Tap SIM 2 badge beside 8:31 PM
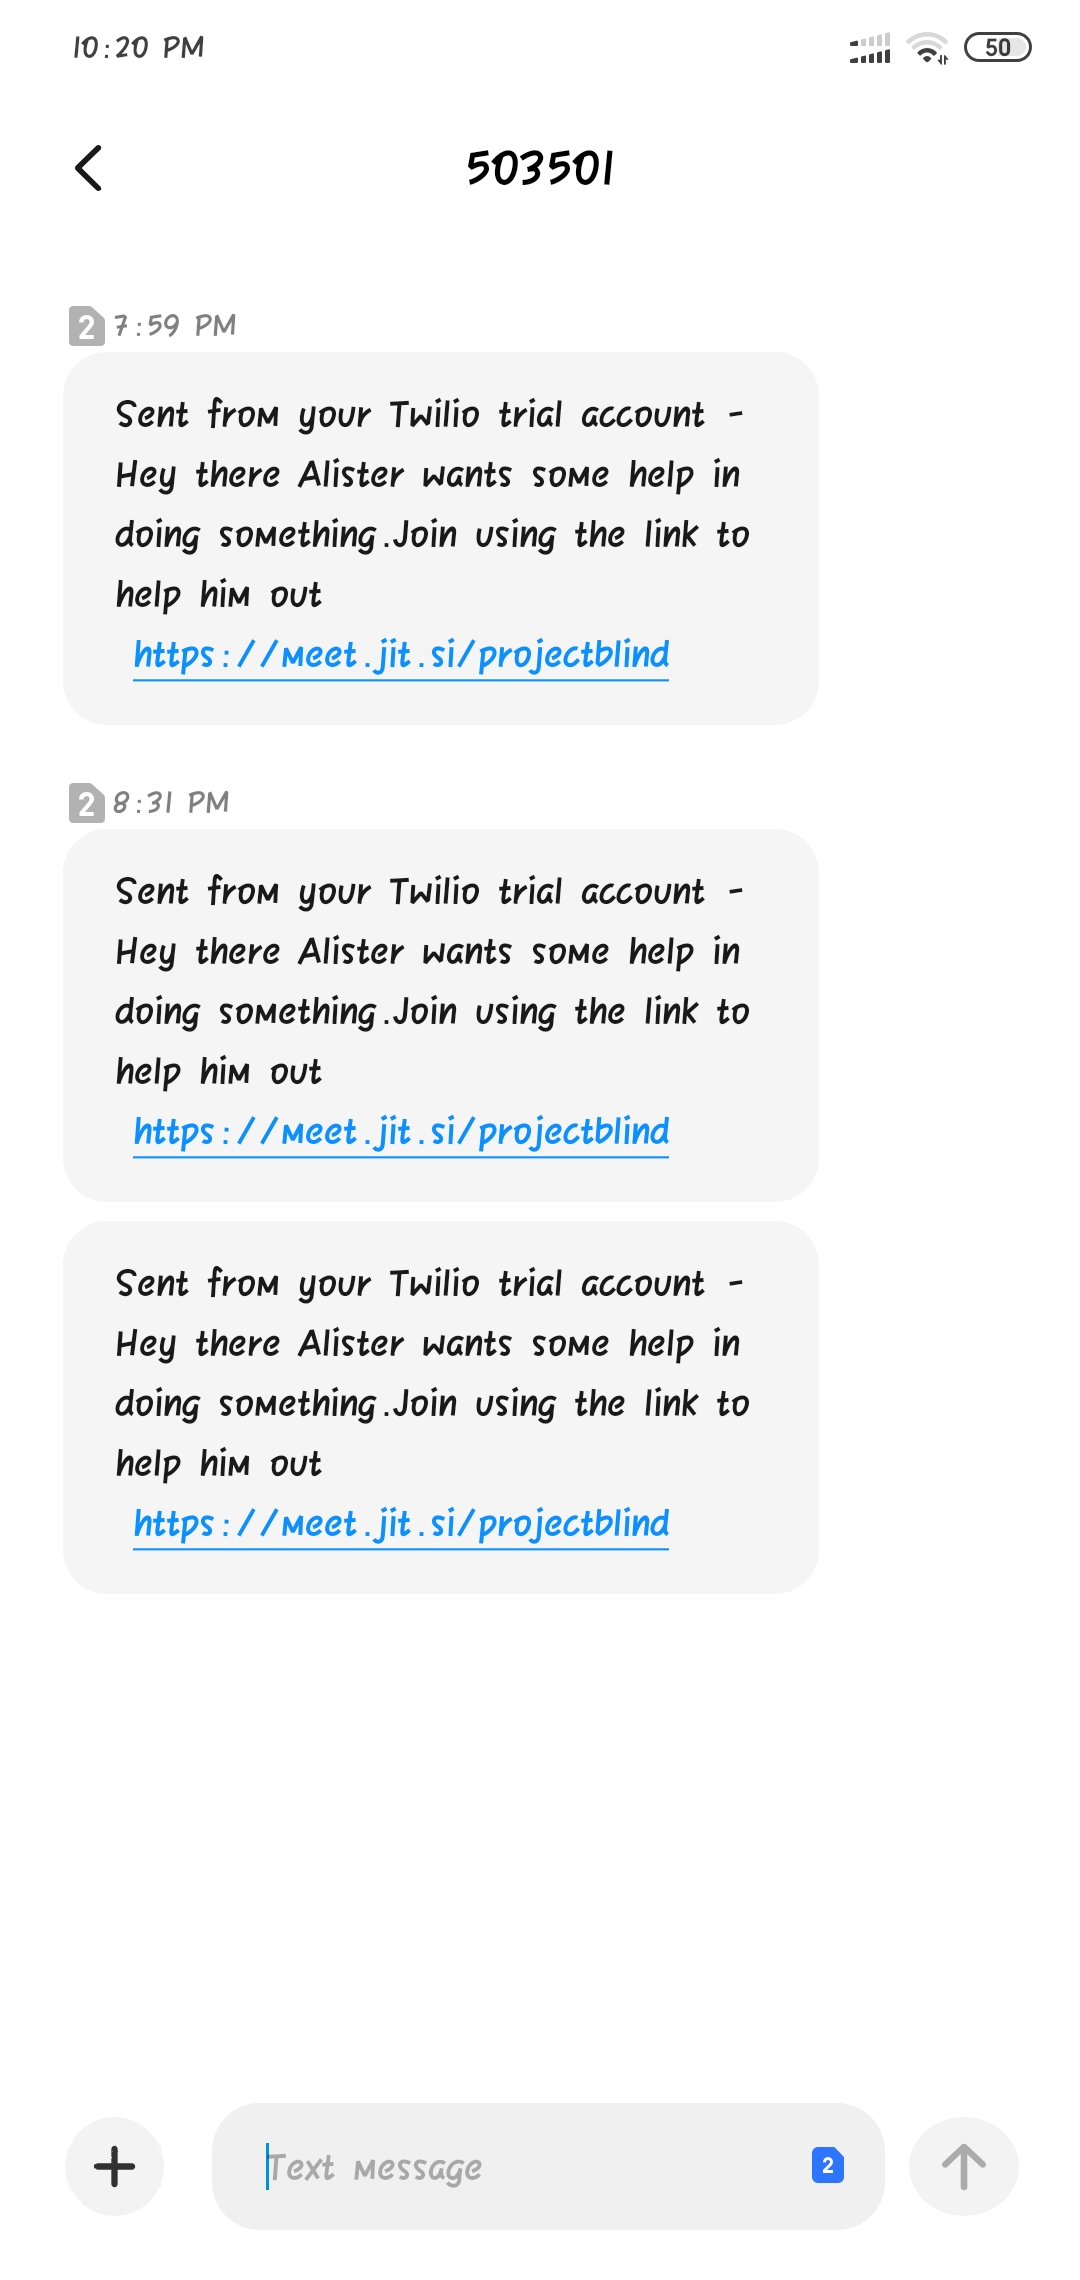Screen dimensions: 1080x2280 click(86, 803)
